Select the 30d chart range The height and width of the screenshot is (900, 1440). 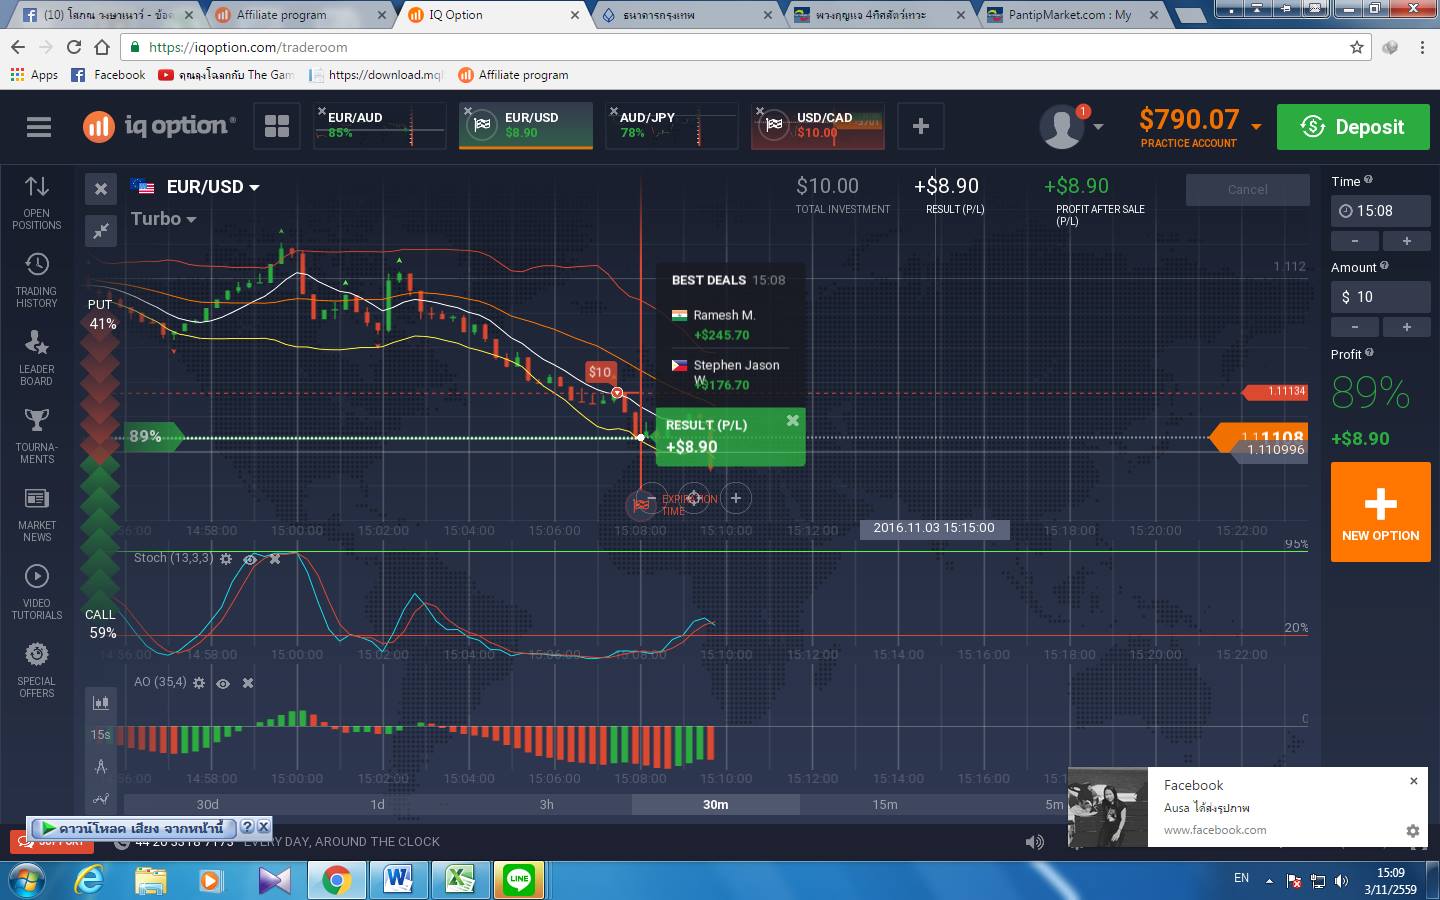[208, 804]
